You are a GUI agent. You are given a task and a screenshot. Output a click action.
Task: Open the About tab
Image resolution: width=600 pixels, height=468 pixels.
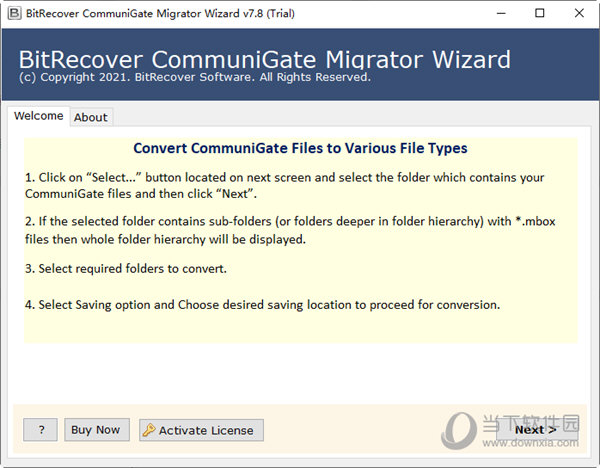(x=91, y=117)
